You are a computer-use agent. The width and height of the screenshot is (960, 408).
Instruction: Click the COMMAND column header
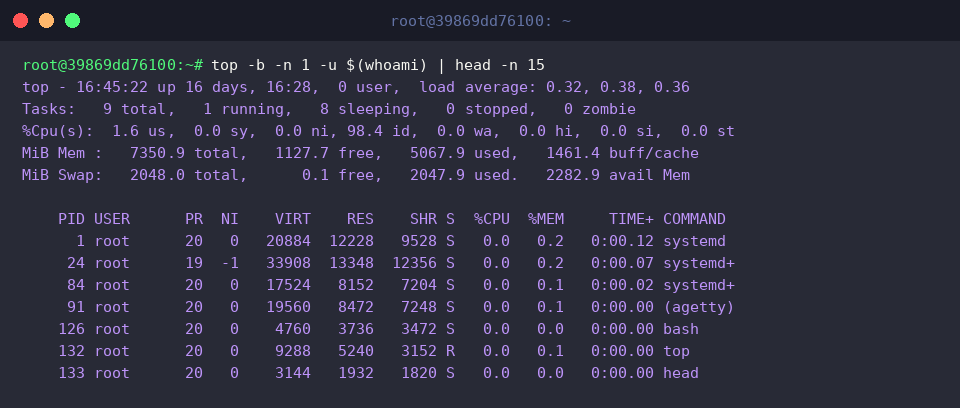(694, 219)
